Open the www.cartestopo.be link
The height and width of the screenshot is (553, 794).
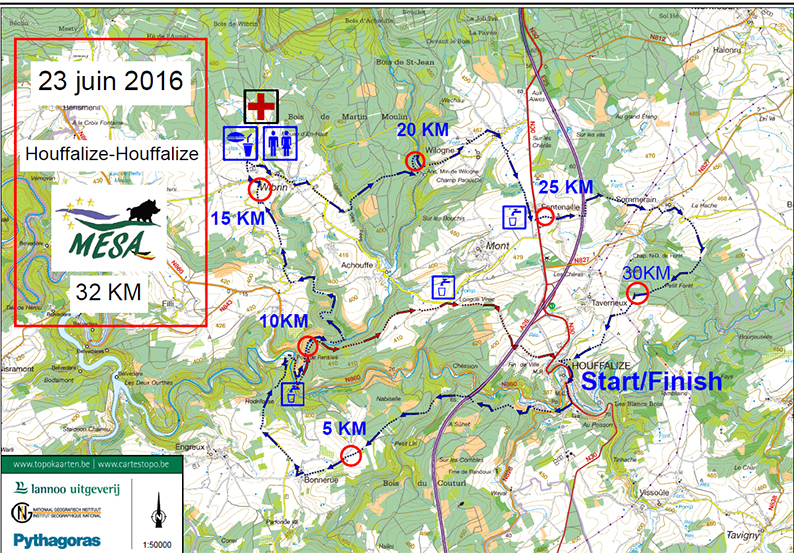133,464
